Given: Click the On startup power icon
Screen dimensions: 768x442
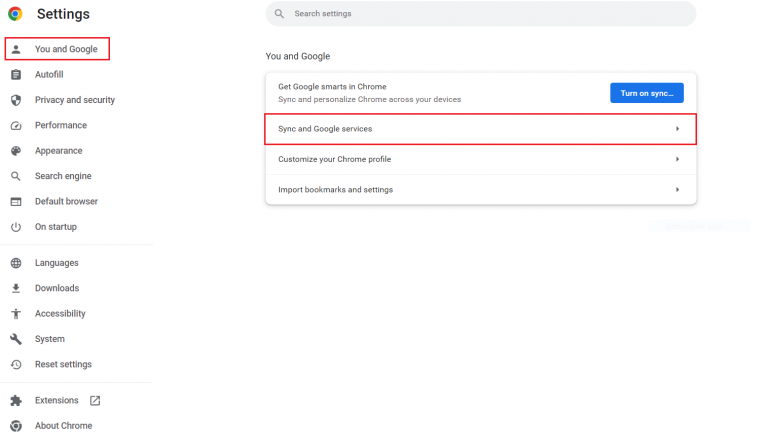Looking at the screenshot, I should click(16, 227).
